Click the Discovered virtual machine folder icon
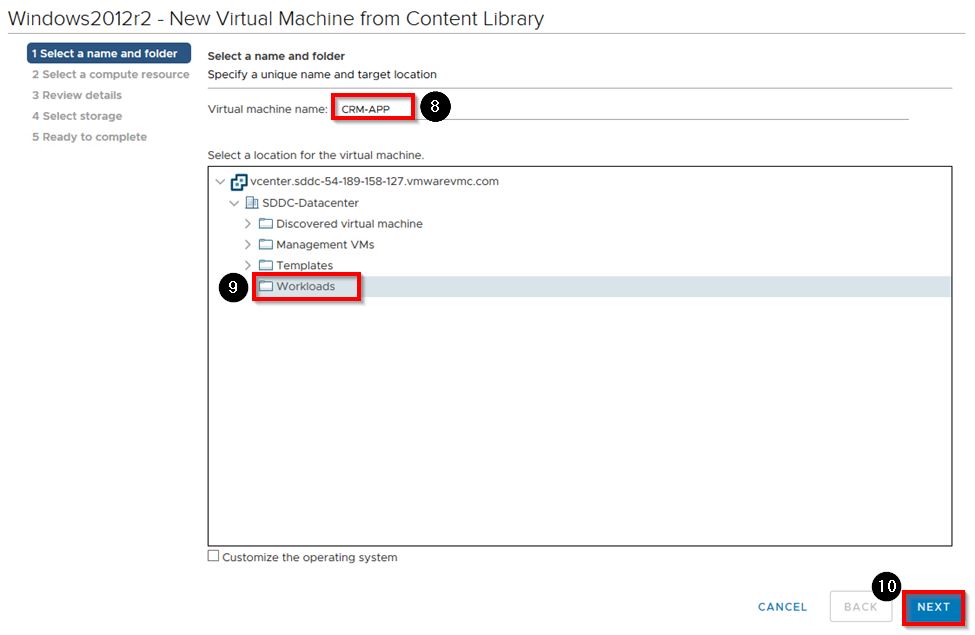 [266, 224]
